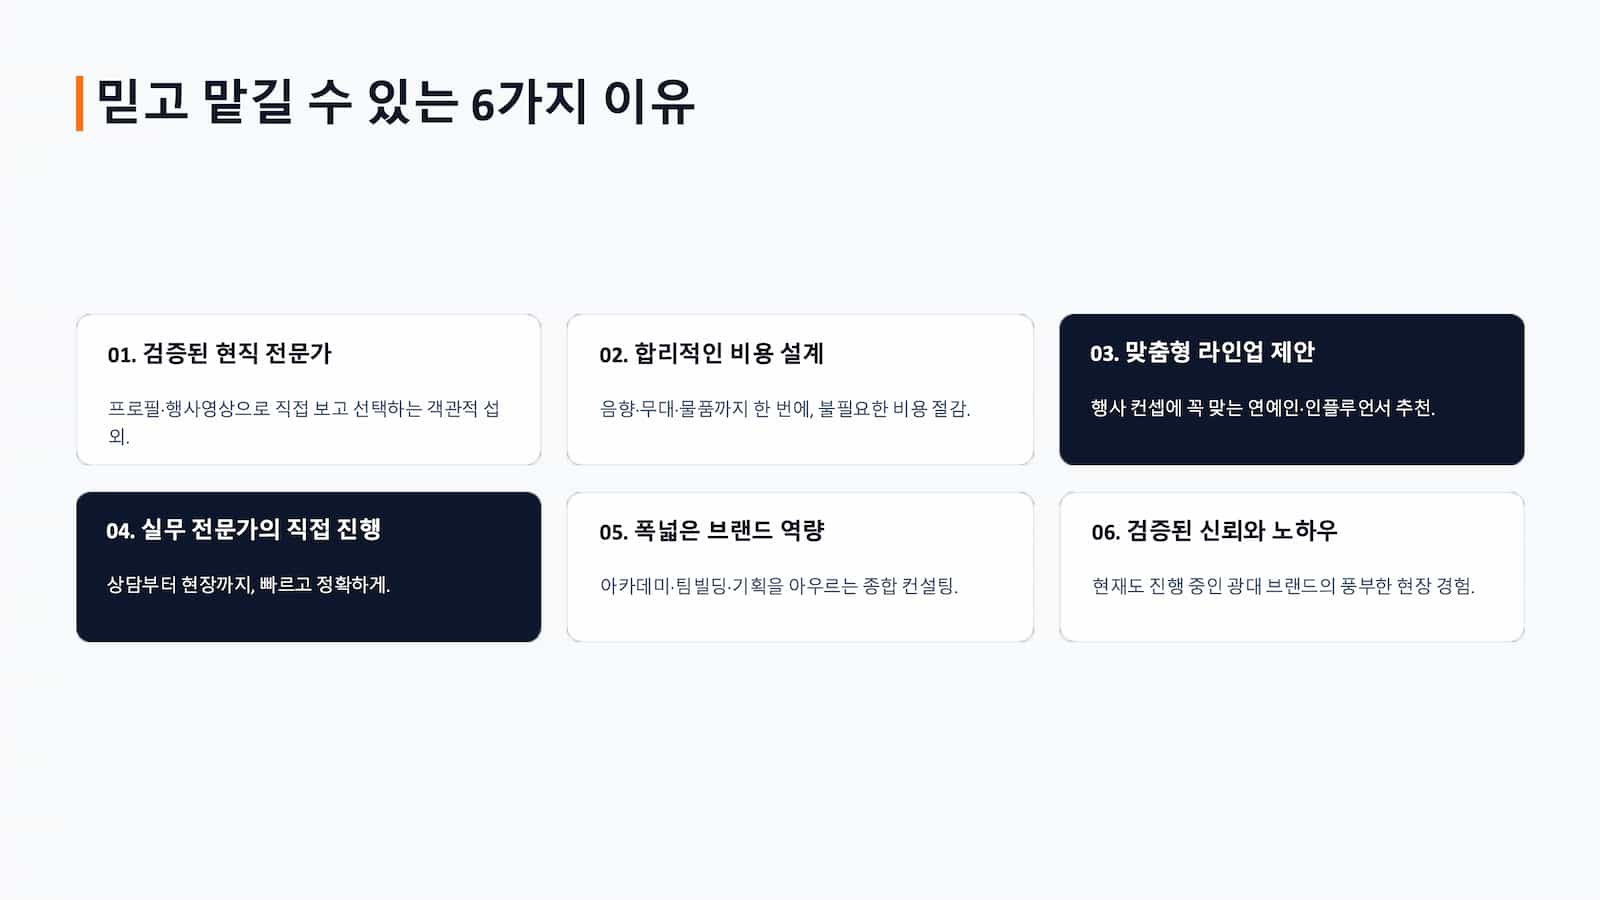Viewport: 1600px width, 900px height.
Task: Click the number label 05. in the fifth card
Action: point(613,532)
